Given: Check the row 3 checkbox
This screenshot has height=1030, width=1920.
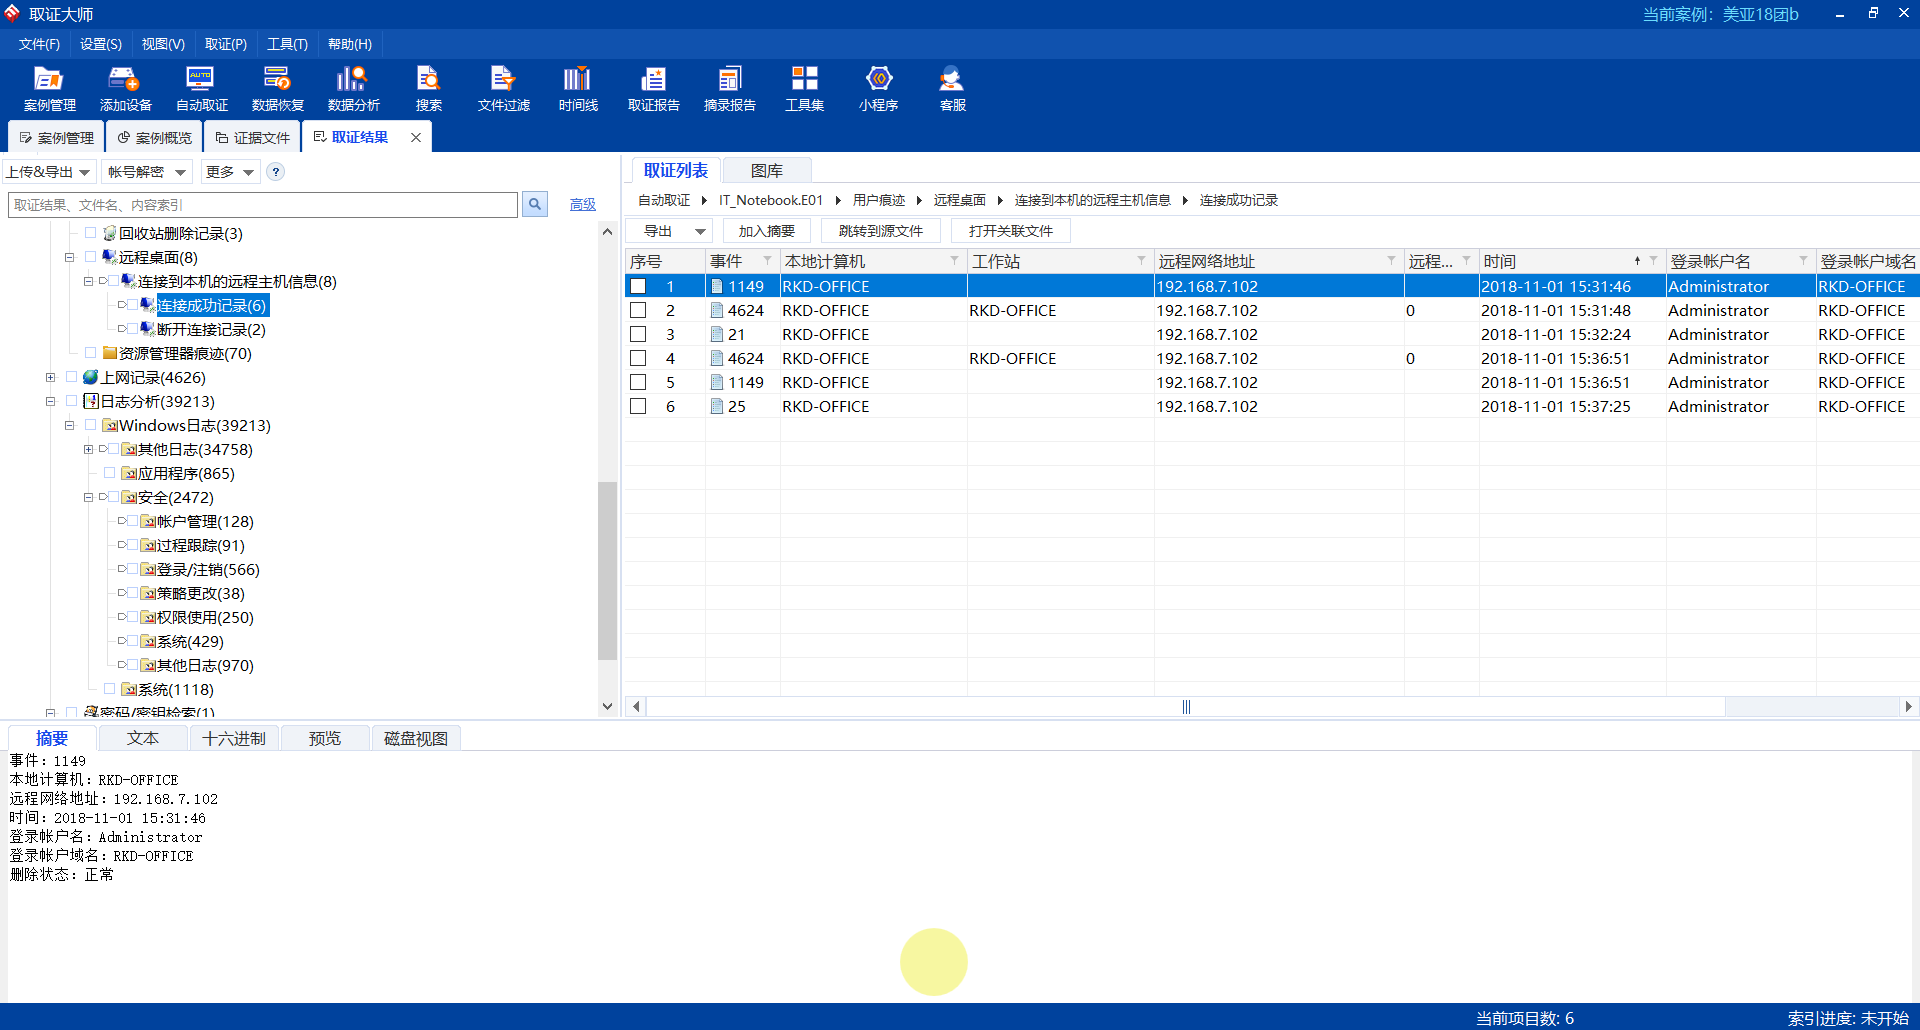Looking at the screenshot, I should 638,334.
